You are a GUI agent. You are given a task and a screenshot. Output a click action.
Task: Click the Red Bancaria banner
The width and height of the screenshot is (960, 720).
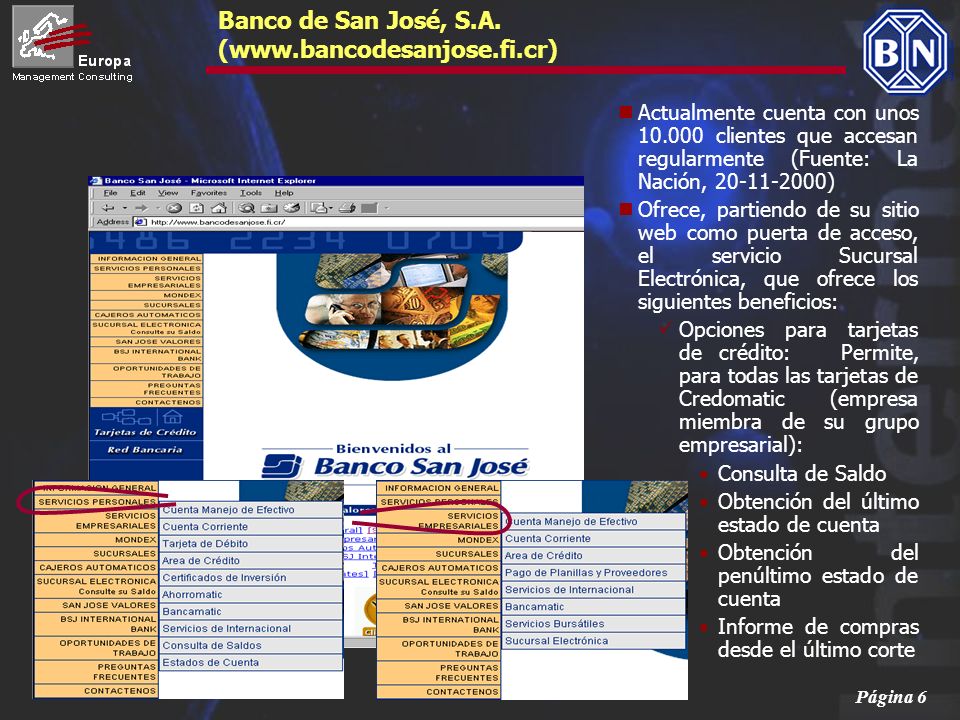click(x=145, y=450)
